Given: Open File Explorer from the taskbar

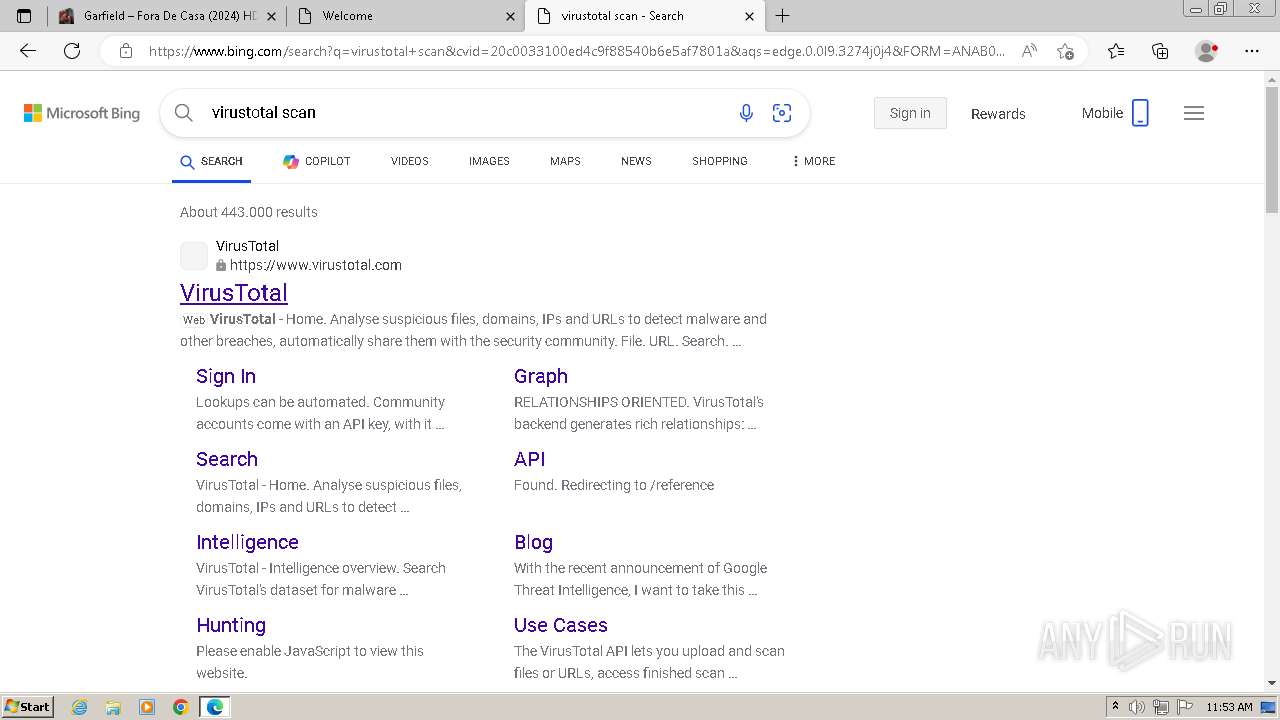Looking at the screenshot, I should pyautogui.click(x=113, y=707).
